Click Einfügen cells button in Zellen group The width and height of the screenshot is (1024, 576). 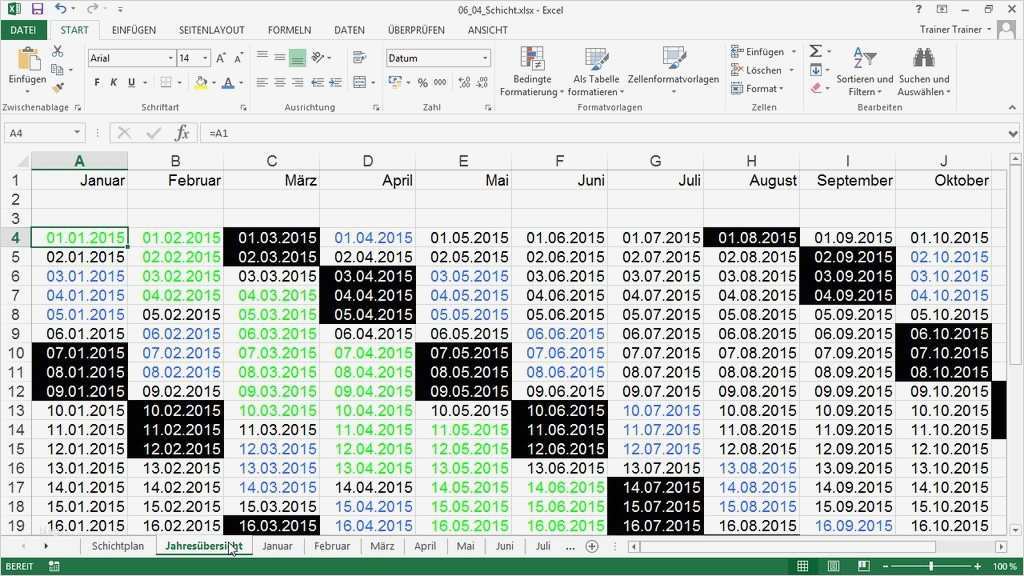click(763, 52)
